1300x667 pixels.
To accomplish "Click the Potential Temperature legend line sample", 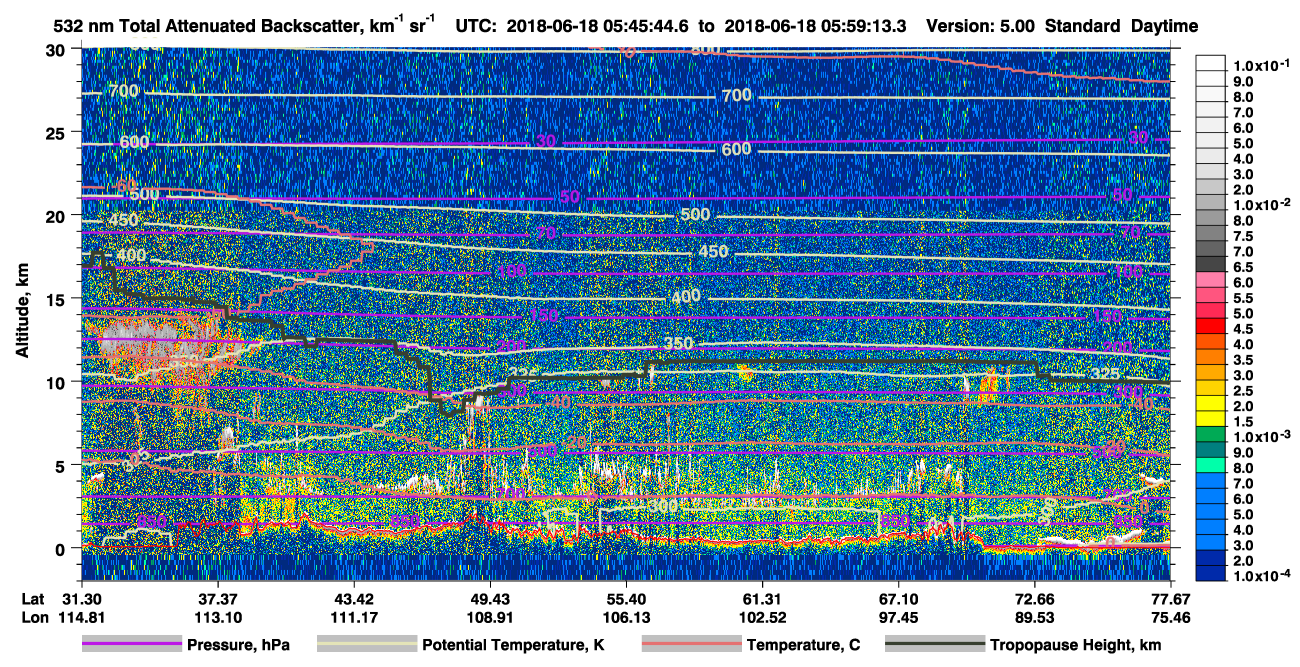I will [x=367, y=645].
